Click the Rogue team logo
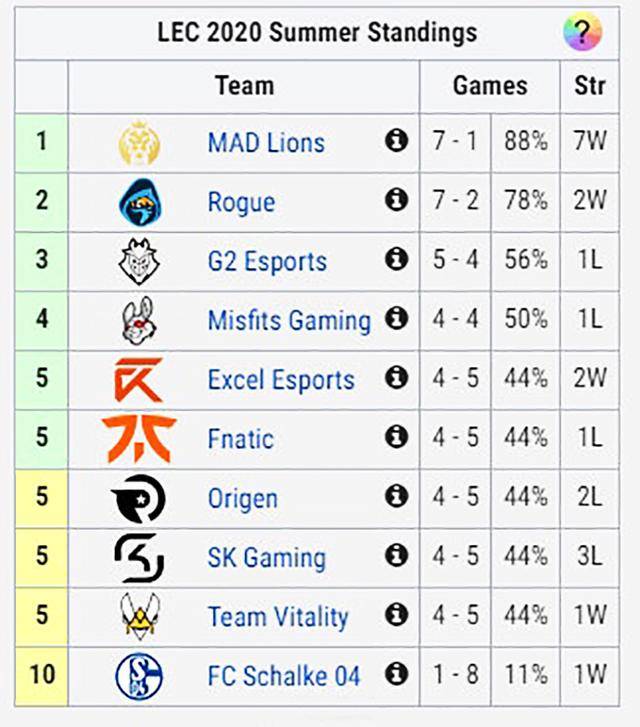 (138, 201)
